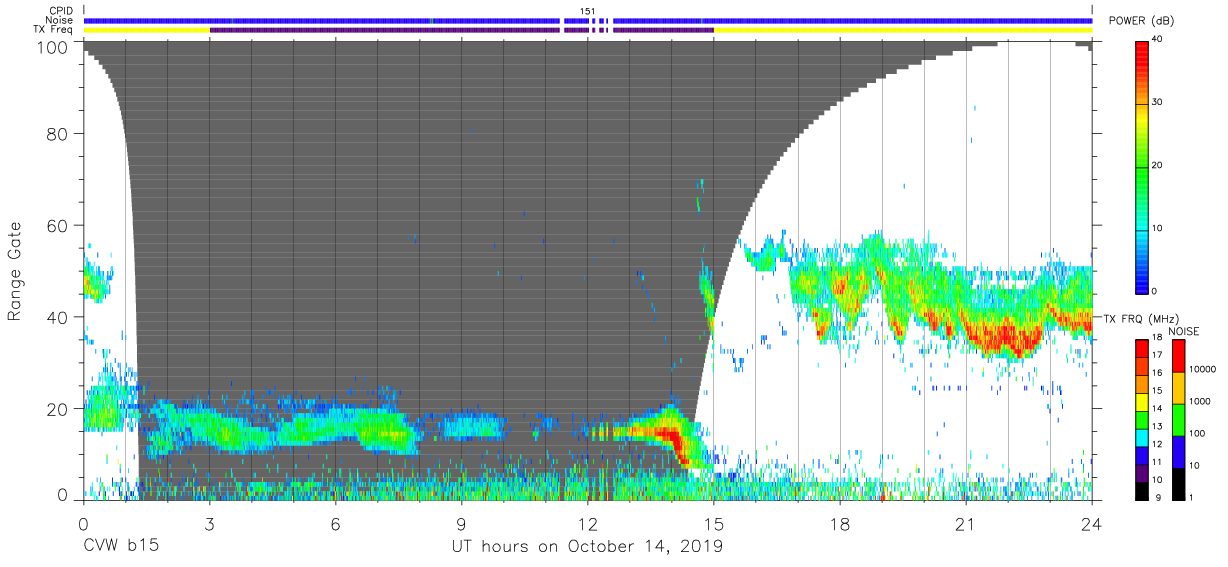This screenshot has height=567, width=1228.
Task: Click the yellow TX Freq bar section after 15 UT
Action: click(903, 30)
